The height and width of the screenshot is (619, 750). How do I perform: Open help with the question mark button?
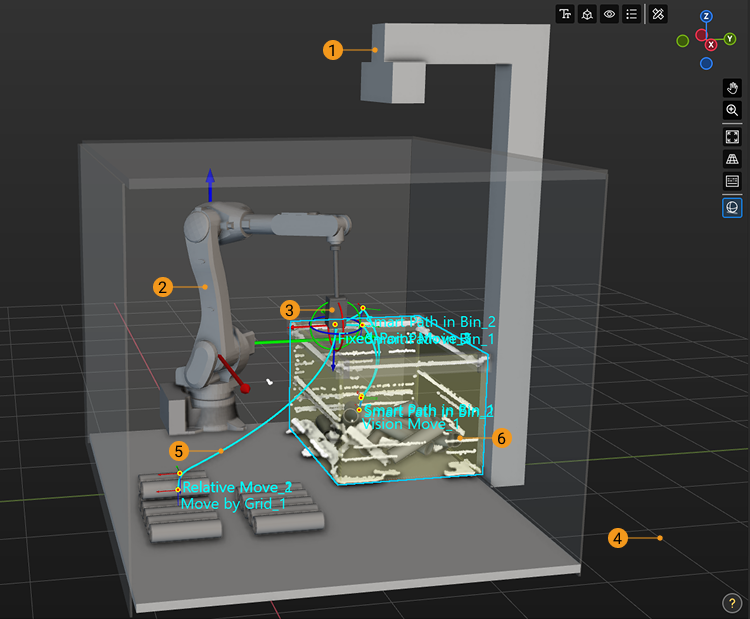[x=730, y=602]
